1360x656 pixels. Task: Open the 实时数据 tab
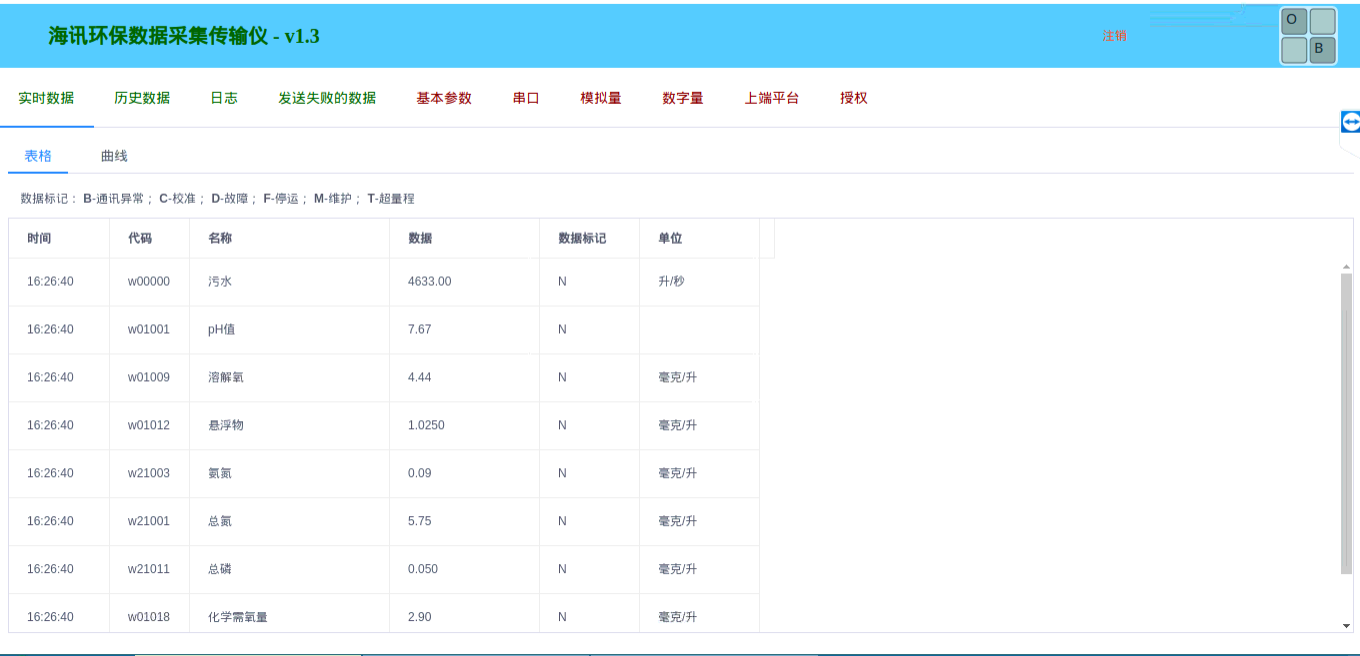click(47, 98)
